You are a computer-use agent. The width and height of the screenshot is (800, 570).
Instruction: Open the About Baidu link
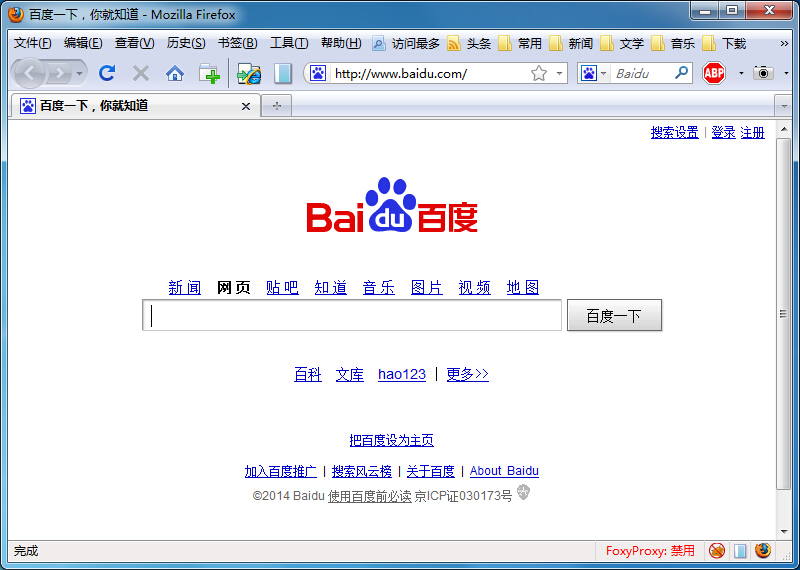(x=504, y=470)
